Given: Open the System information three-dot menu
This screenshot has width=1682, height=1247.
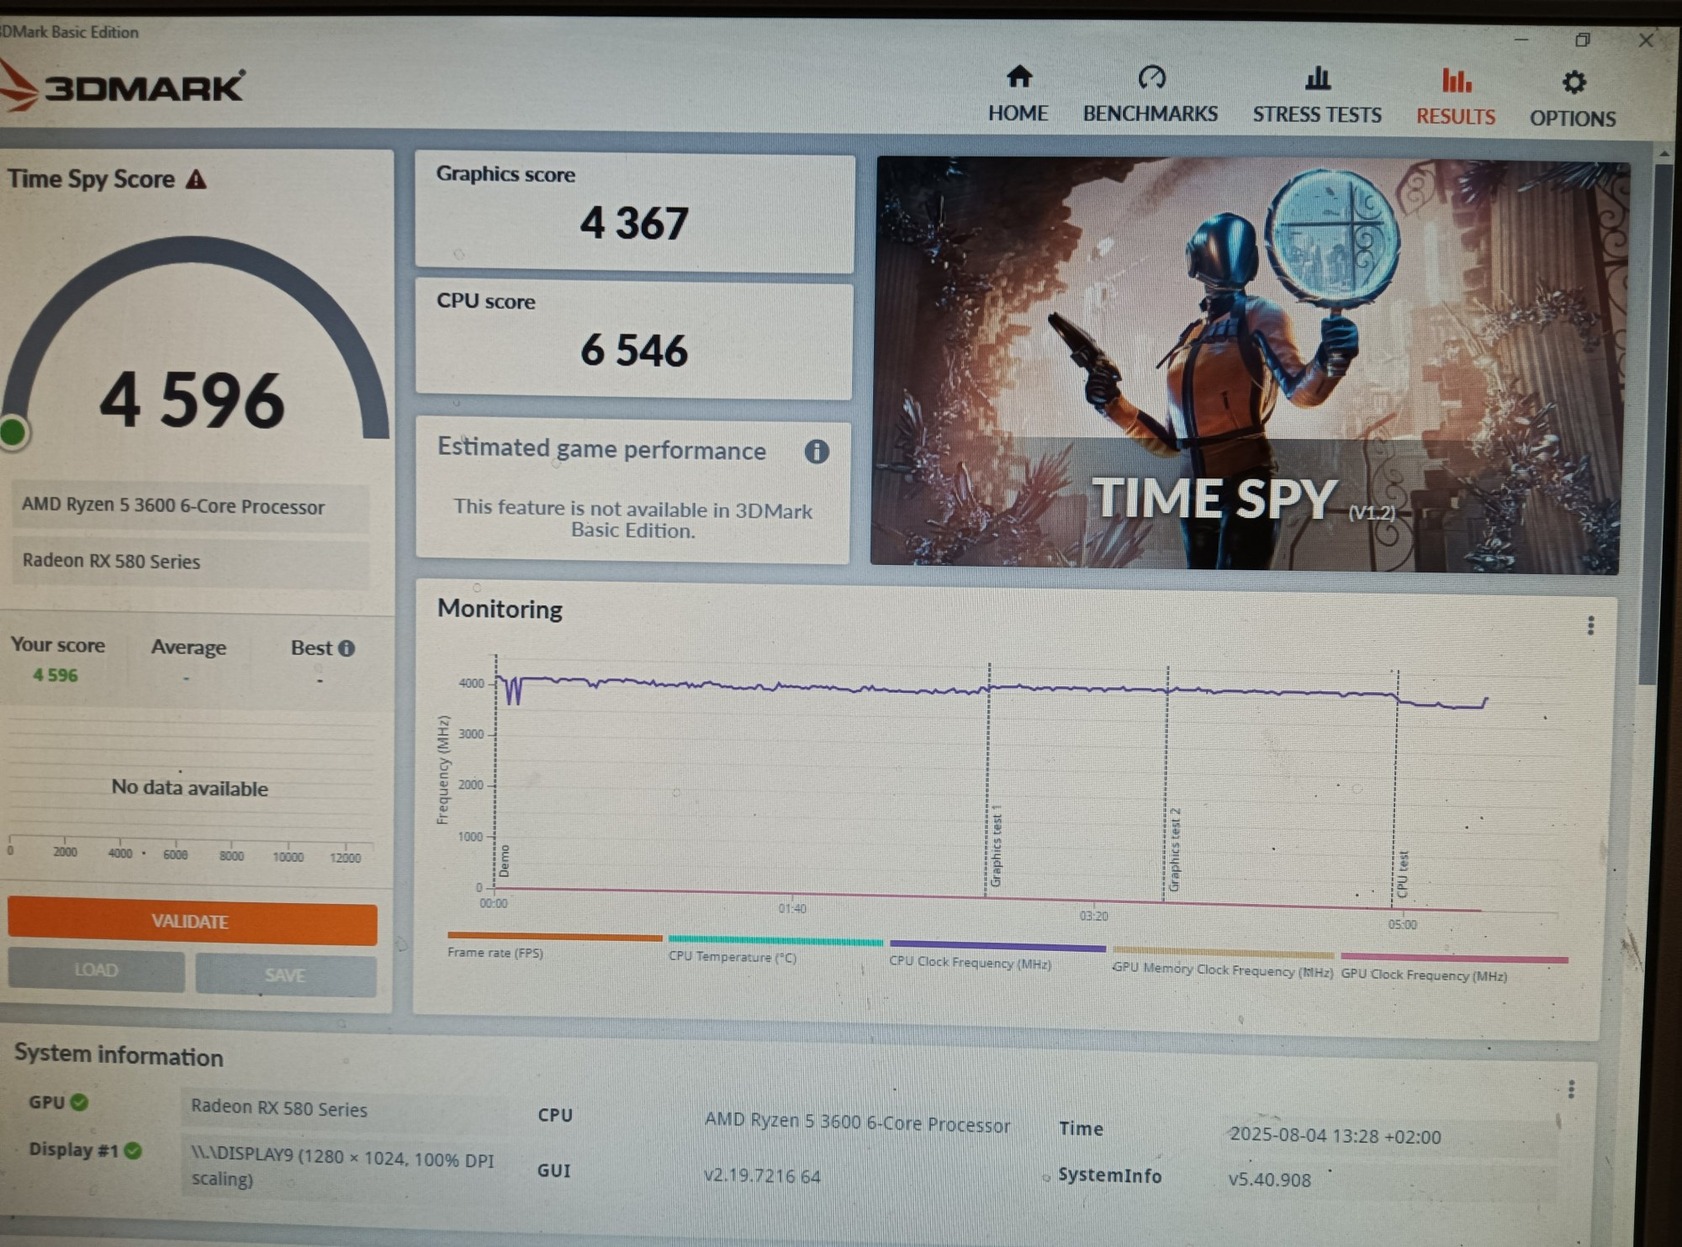Looking at the screenshot, I should (1571, 1089).
